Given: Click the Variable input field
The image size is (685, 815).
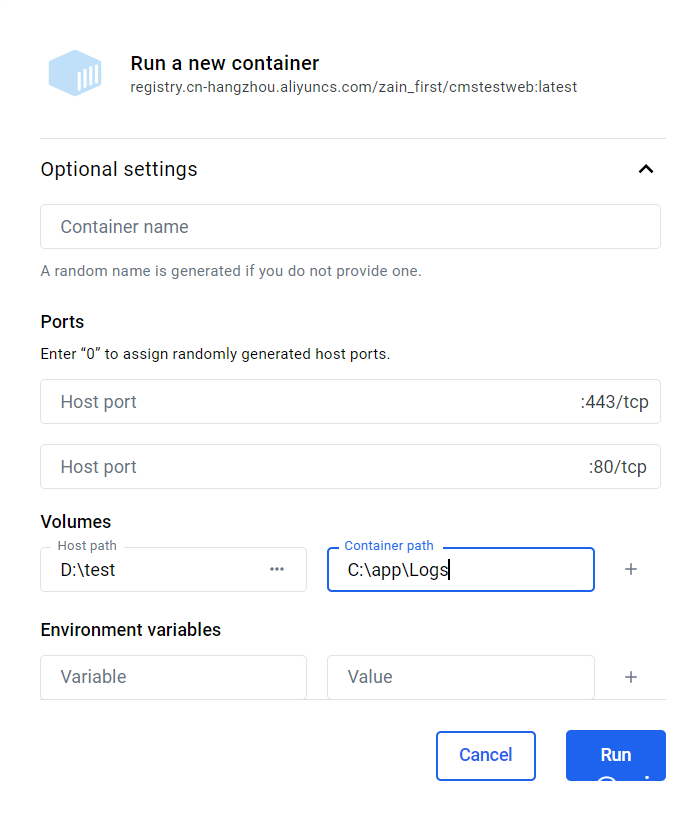Looking at the screenshot, I should 173,677.
